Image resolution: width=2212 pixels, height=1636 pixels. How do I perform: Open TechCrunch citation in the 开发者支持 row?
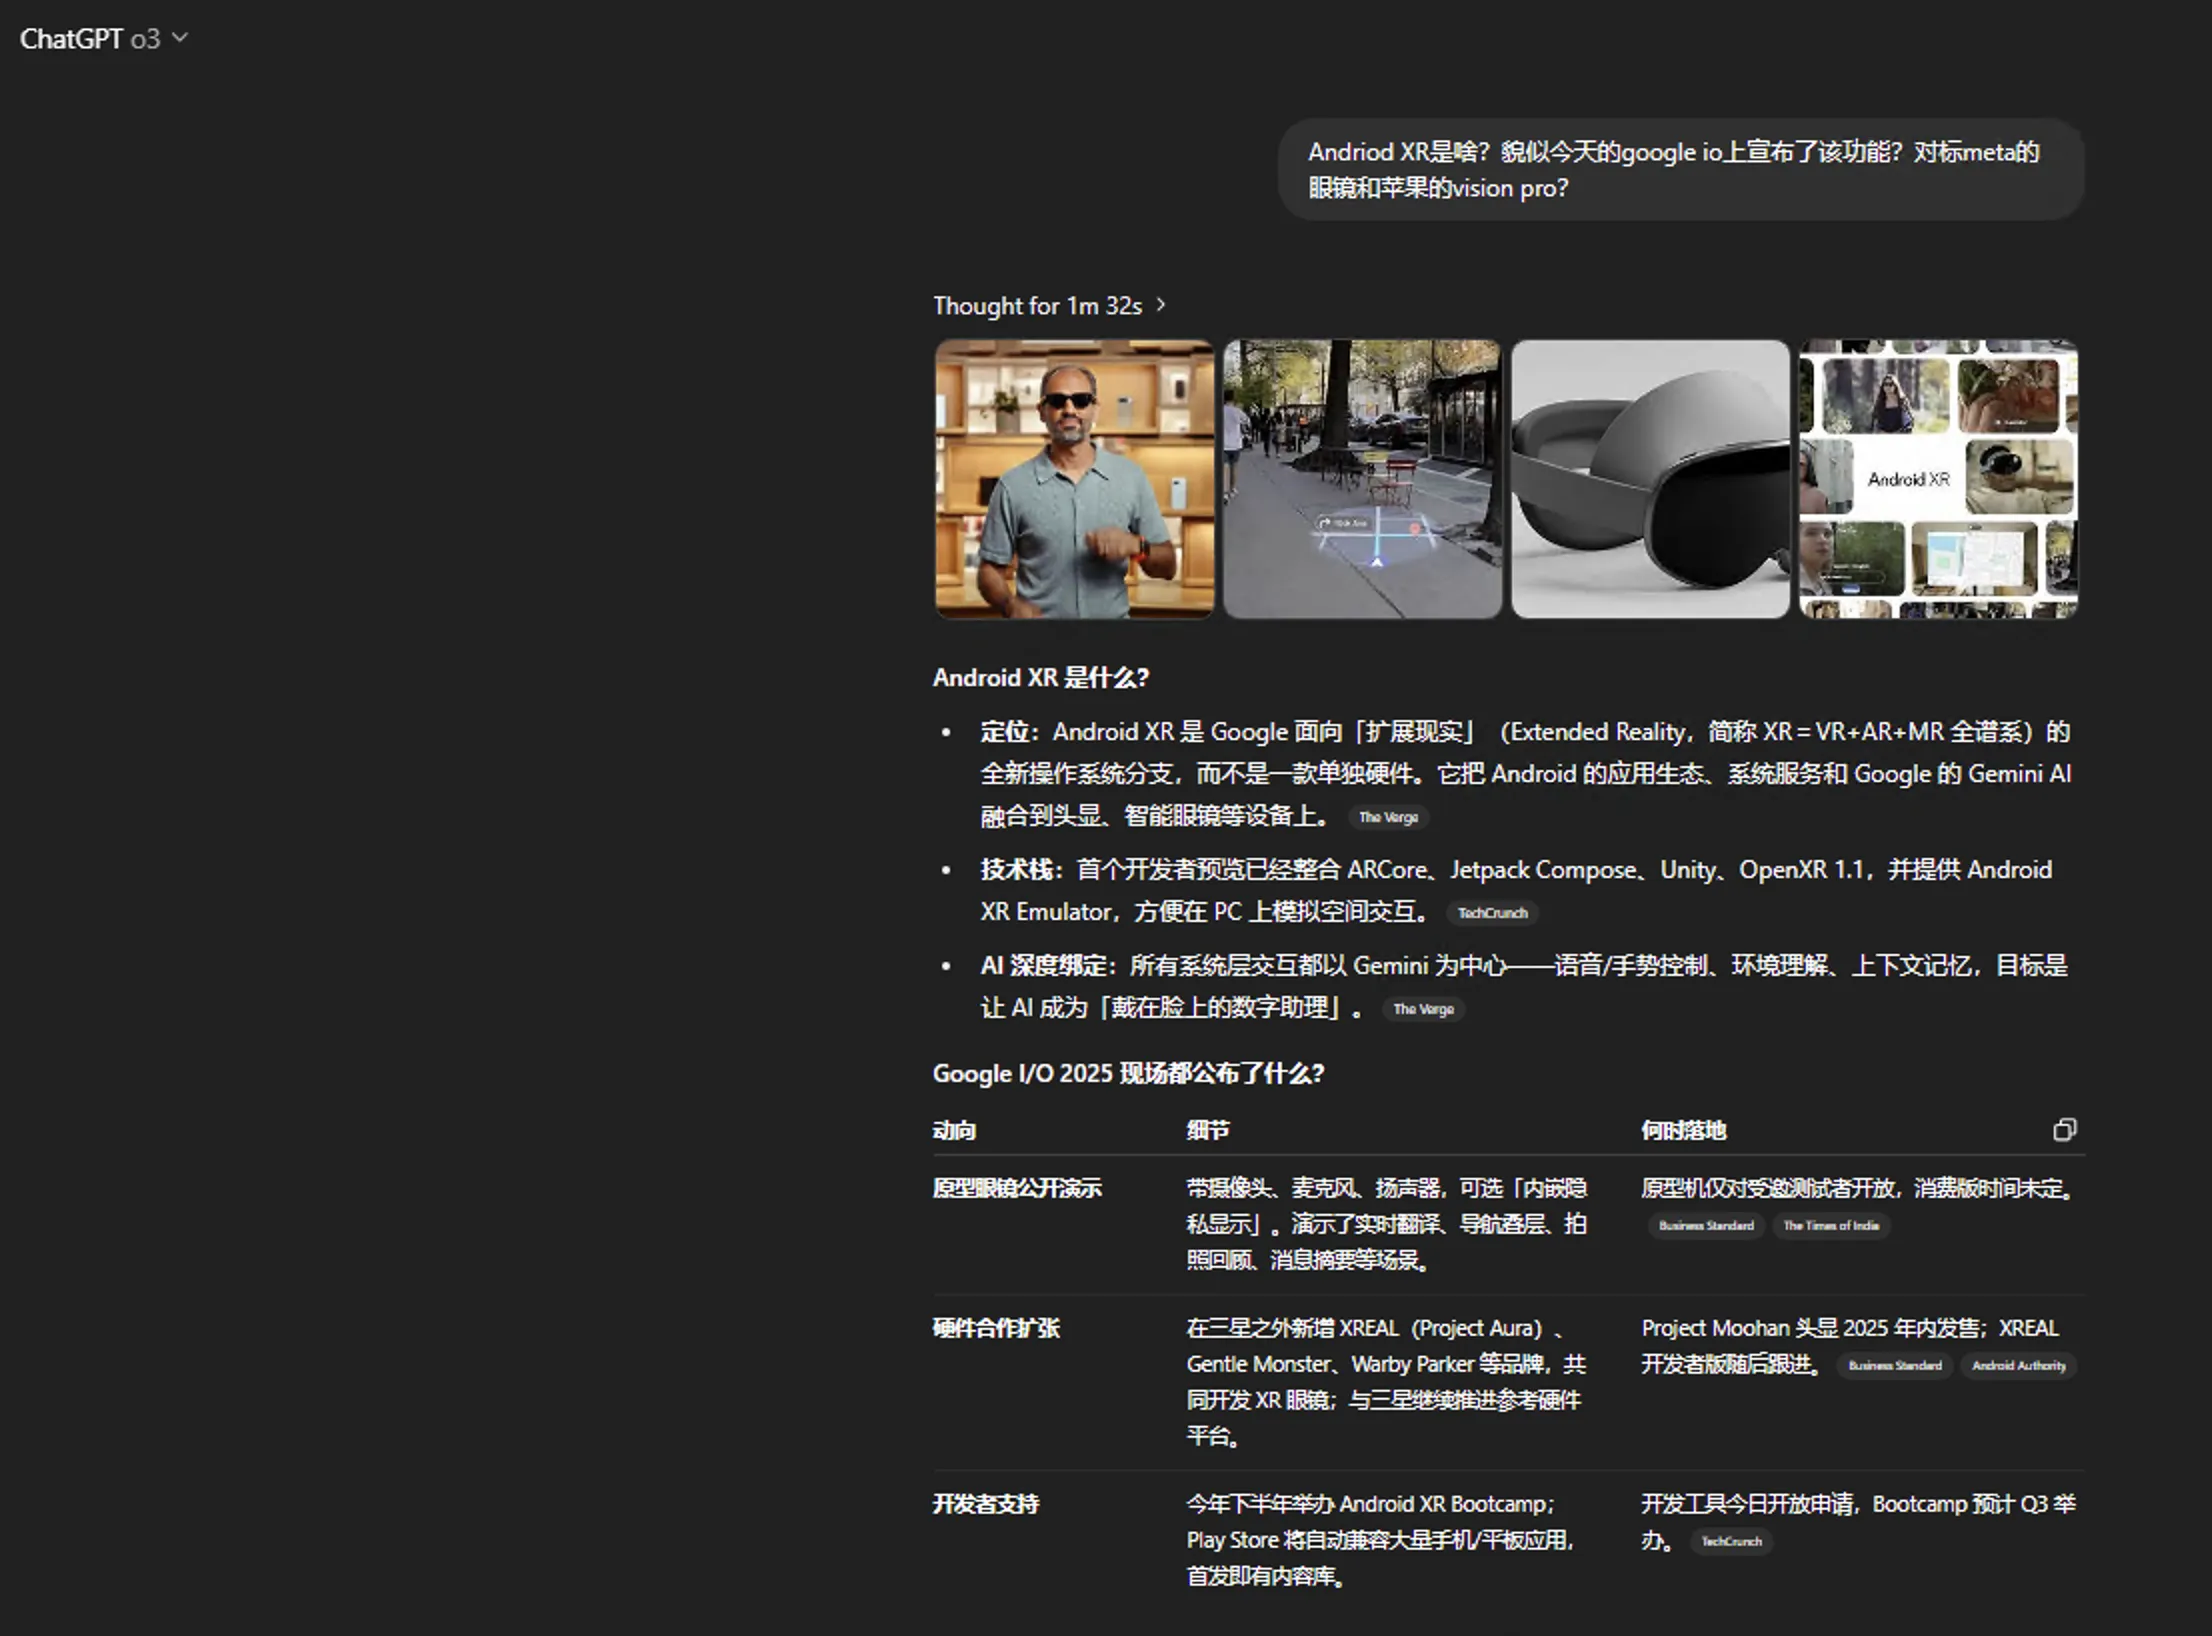pos(1732,1541)
